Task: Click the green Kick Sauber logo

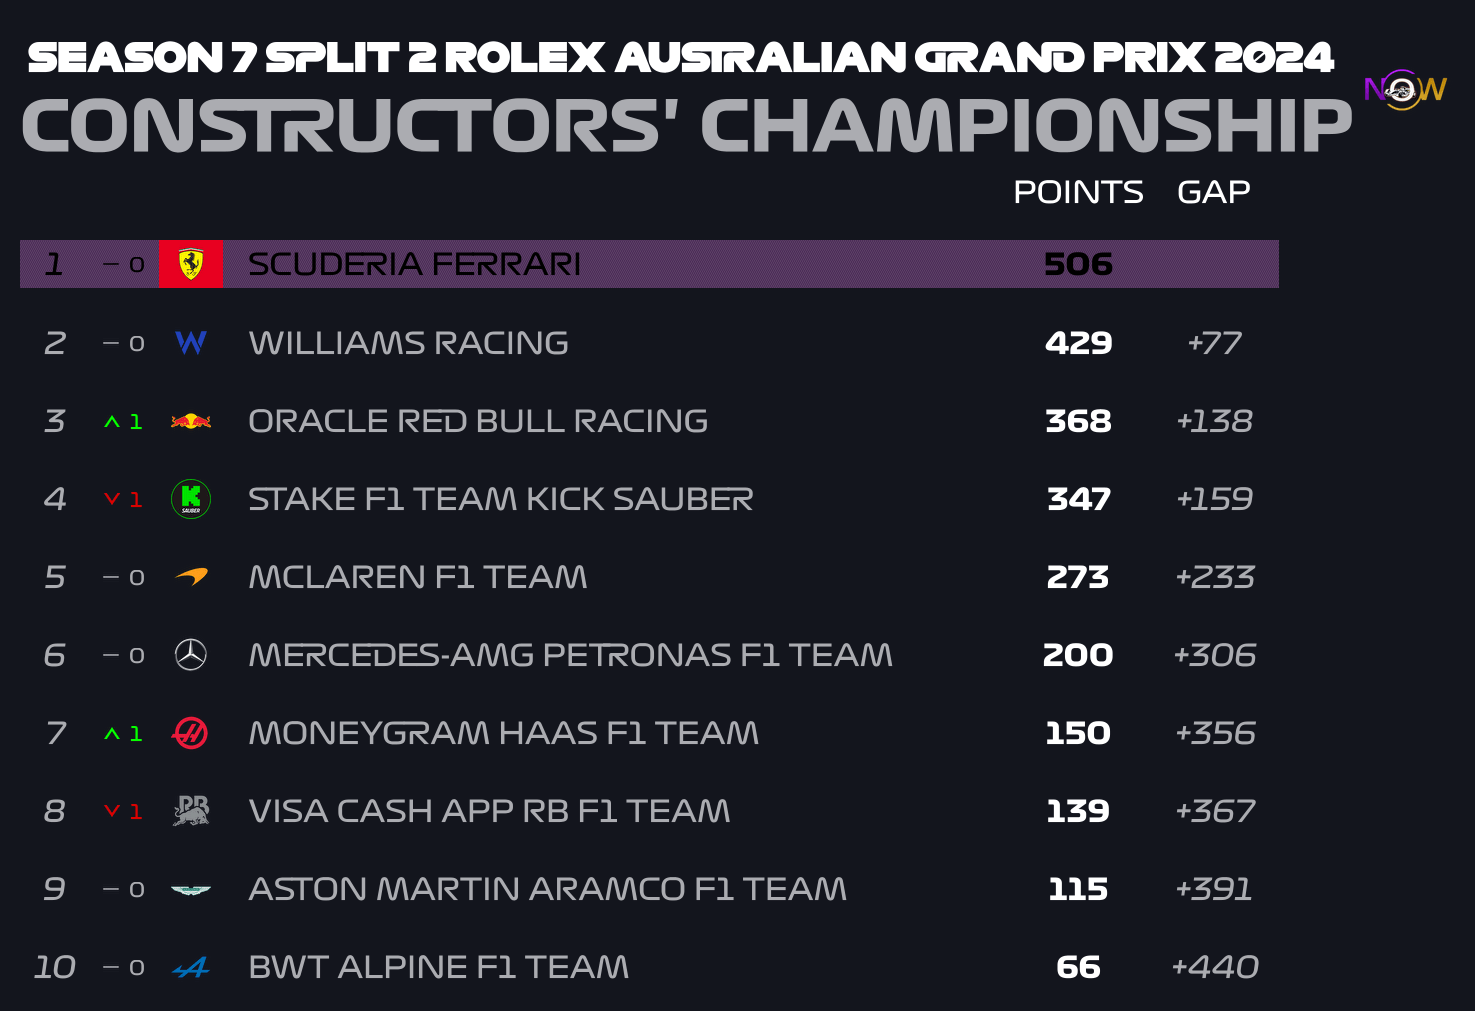Action: point(191,499)
